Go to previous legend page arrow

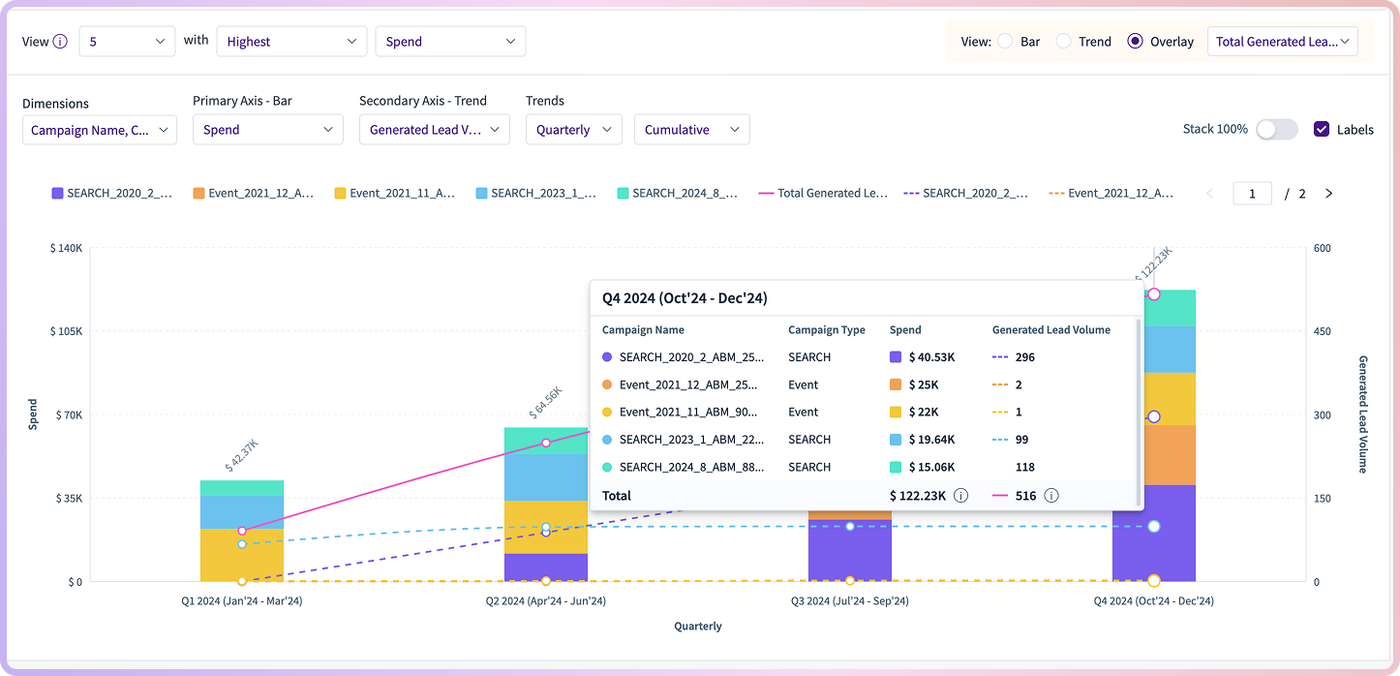tap(1210, 193)
